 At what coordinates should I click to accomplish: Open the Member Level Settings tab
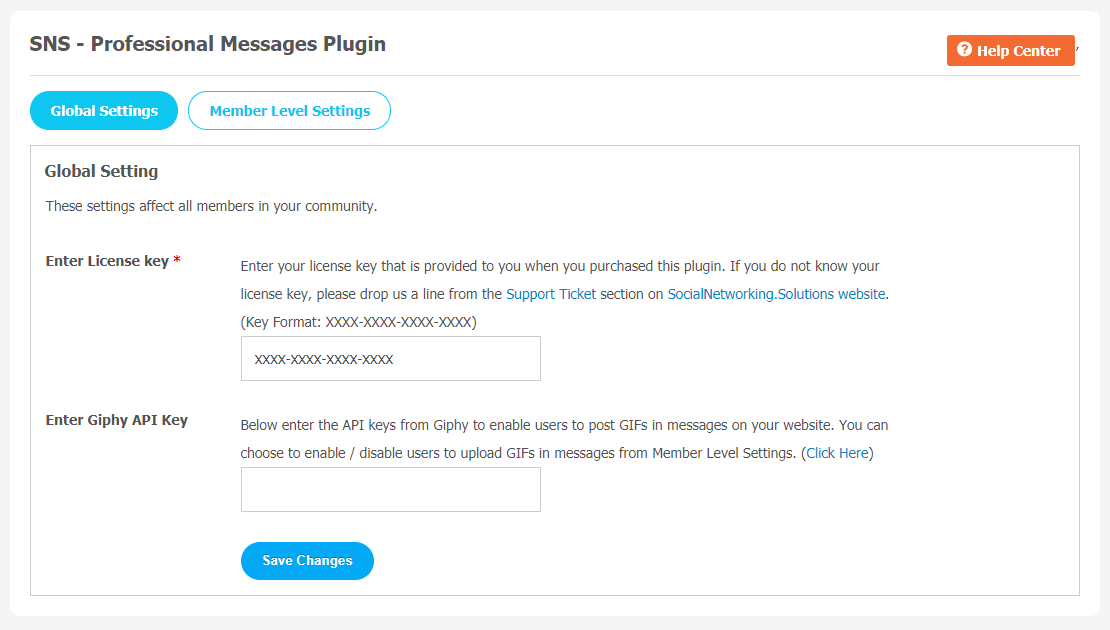point(290,110)
